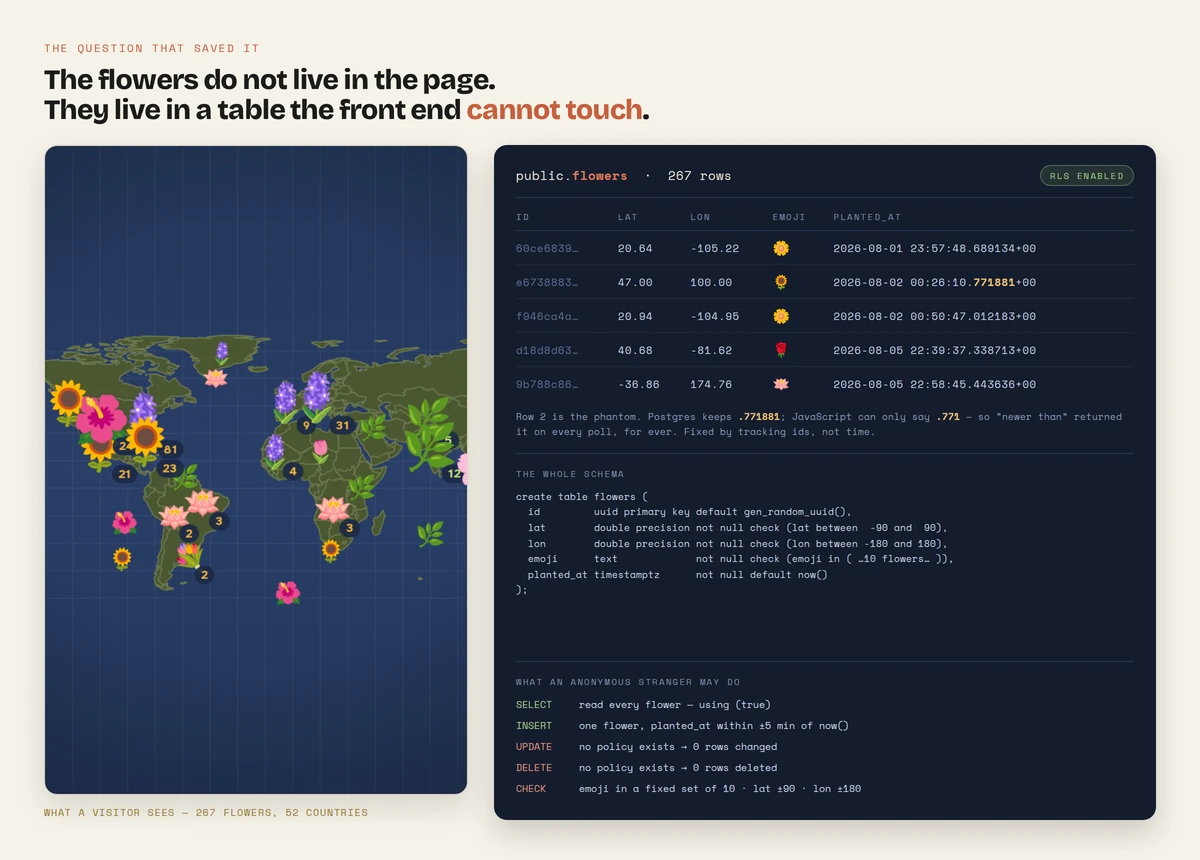Click the PLANTED_AT column header
This screenshot has width=1200, height=860.
point(867,217)
